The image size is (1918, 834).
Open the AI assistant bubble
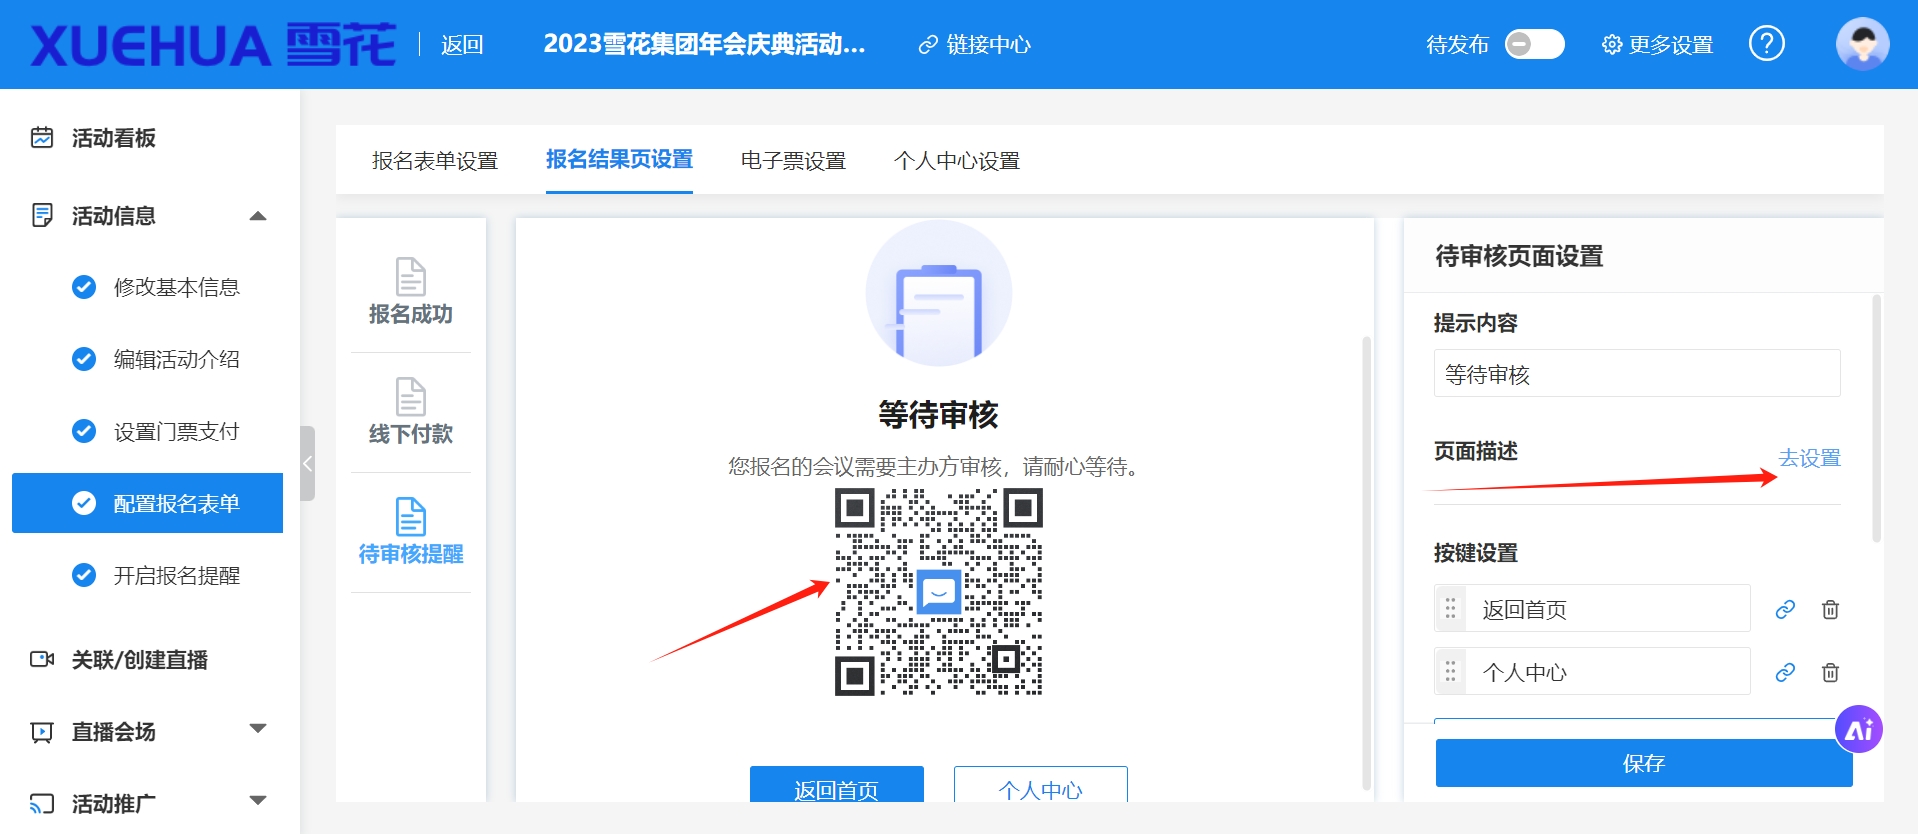pyautogui.click(x=1859, y=730)
